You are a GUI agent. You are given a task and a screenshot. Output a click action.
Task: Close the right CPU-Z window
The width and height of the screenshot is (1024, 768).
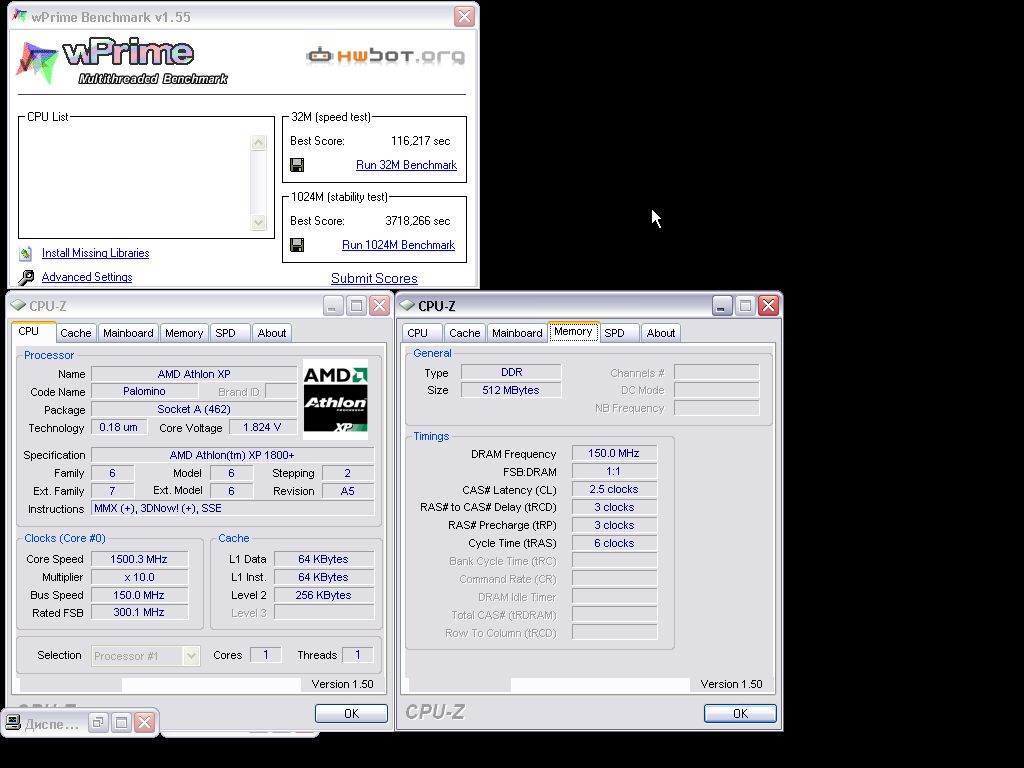coord(769,306)
